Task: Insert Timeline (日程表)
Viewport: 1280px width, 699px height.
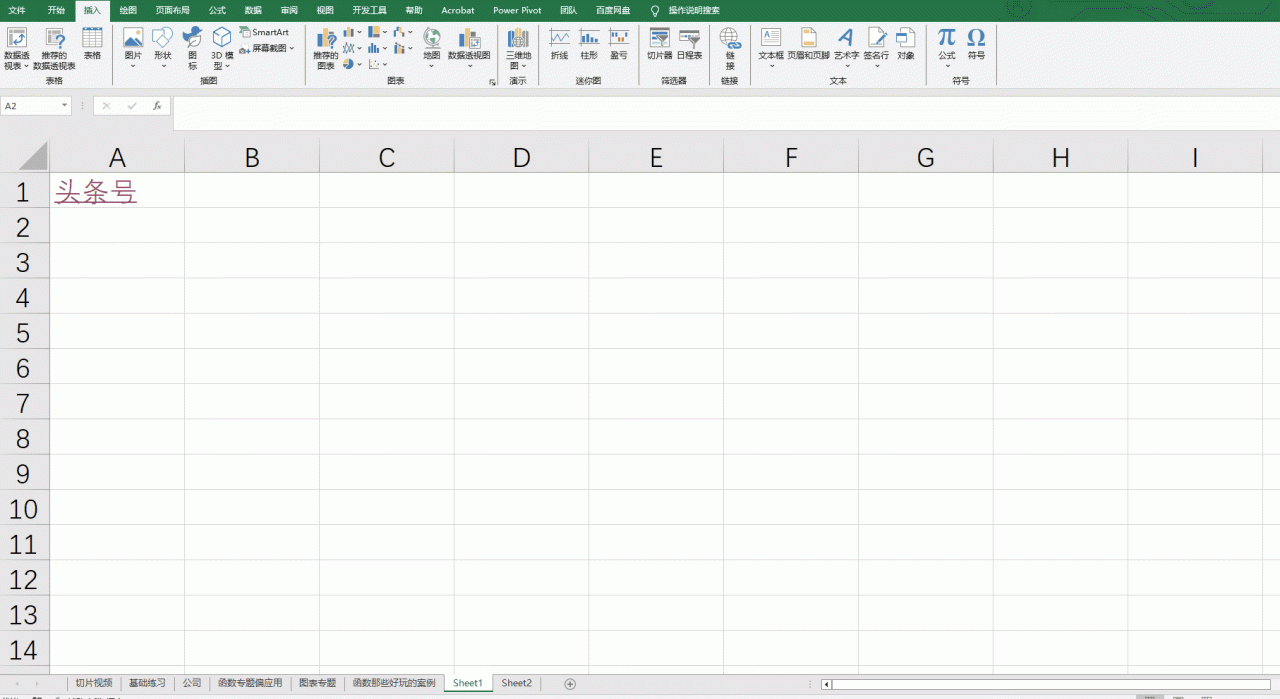Action: 690,45
